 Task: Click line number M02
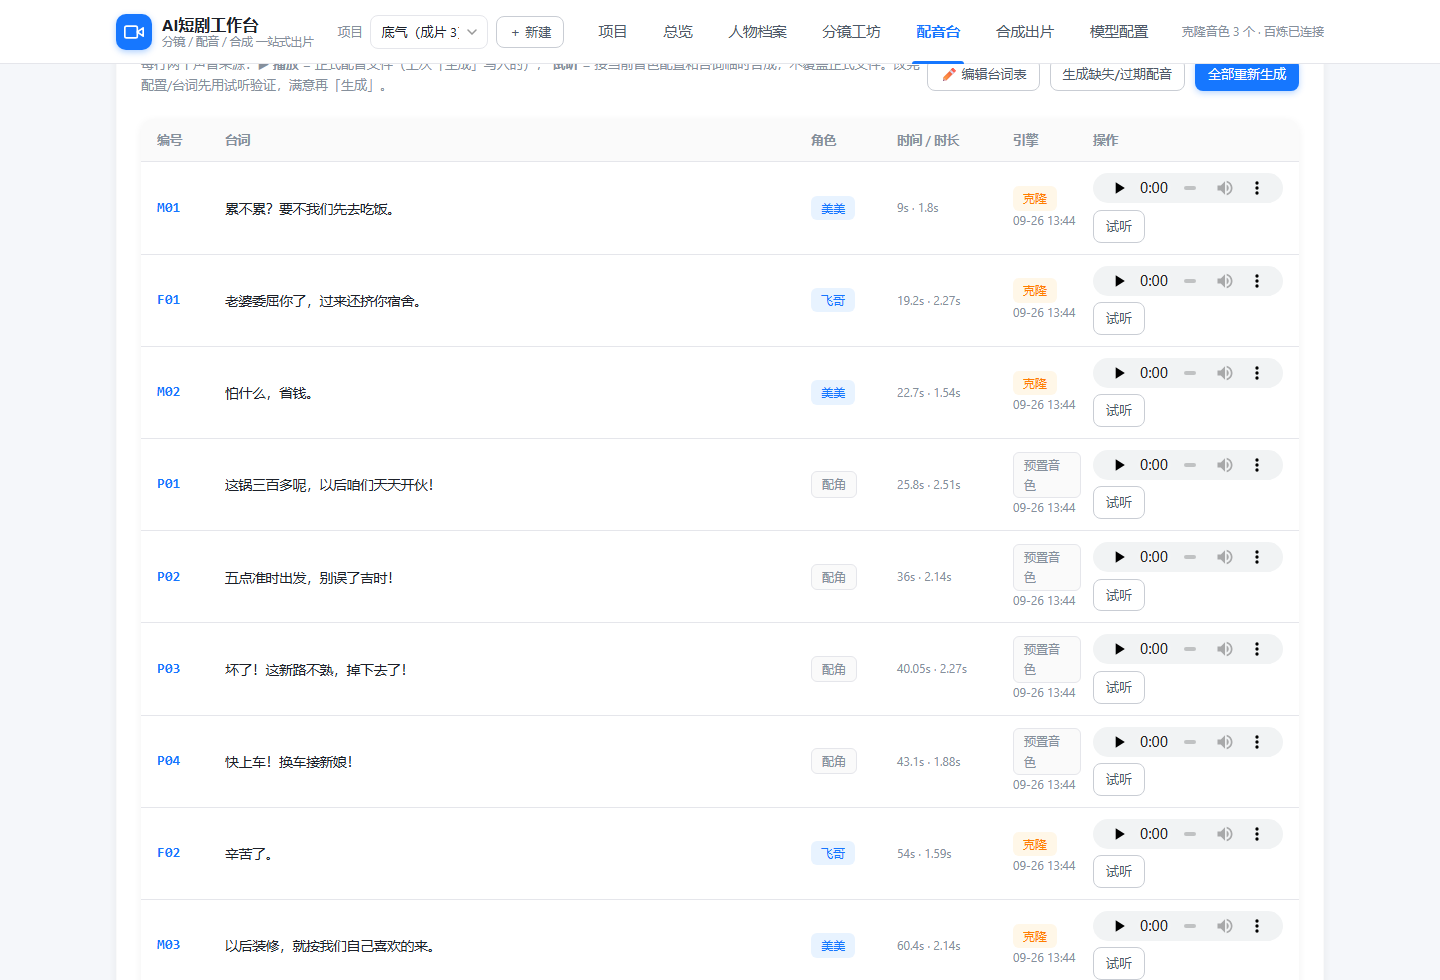click(168, 392)
